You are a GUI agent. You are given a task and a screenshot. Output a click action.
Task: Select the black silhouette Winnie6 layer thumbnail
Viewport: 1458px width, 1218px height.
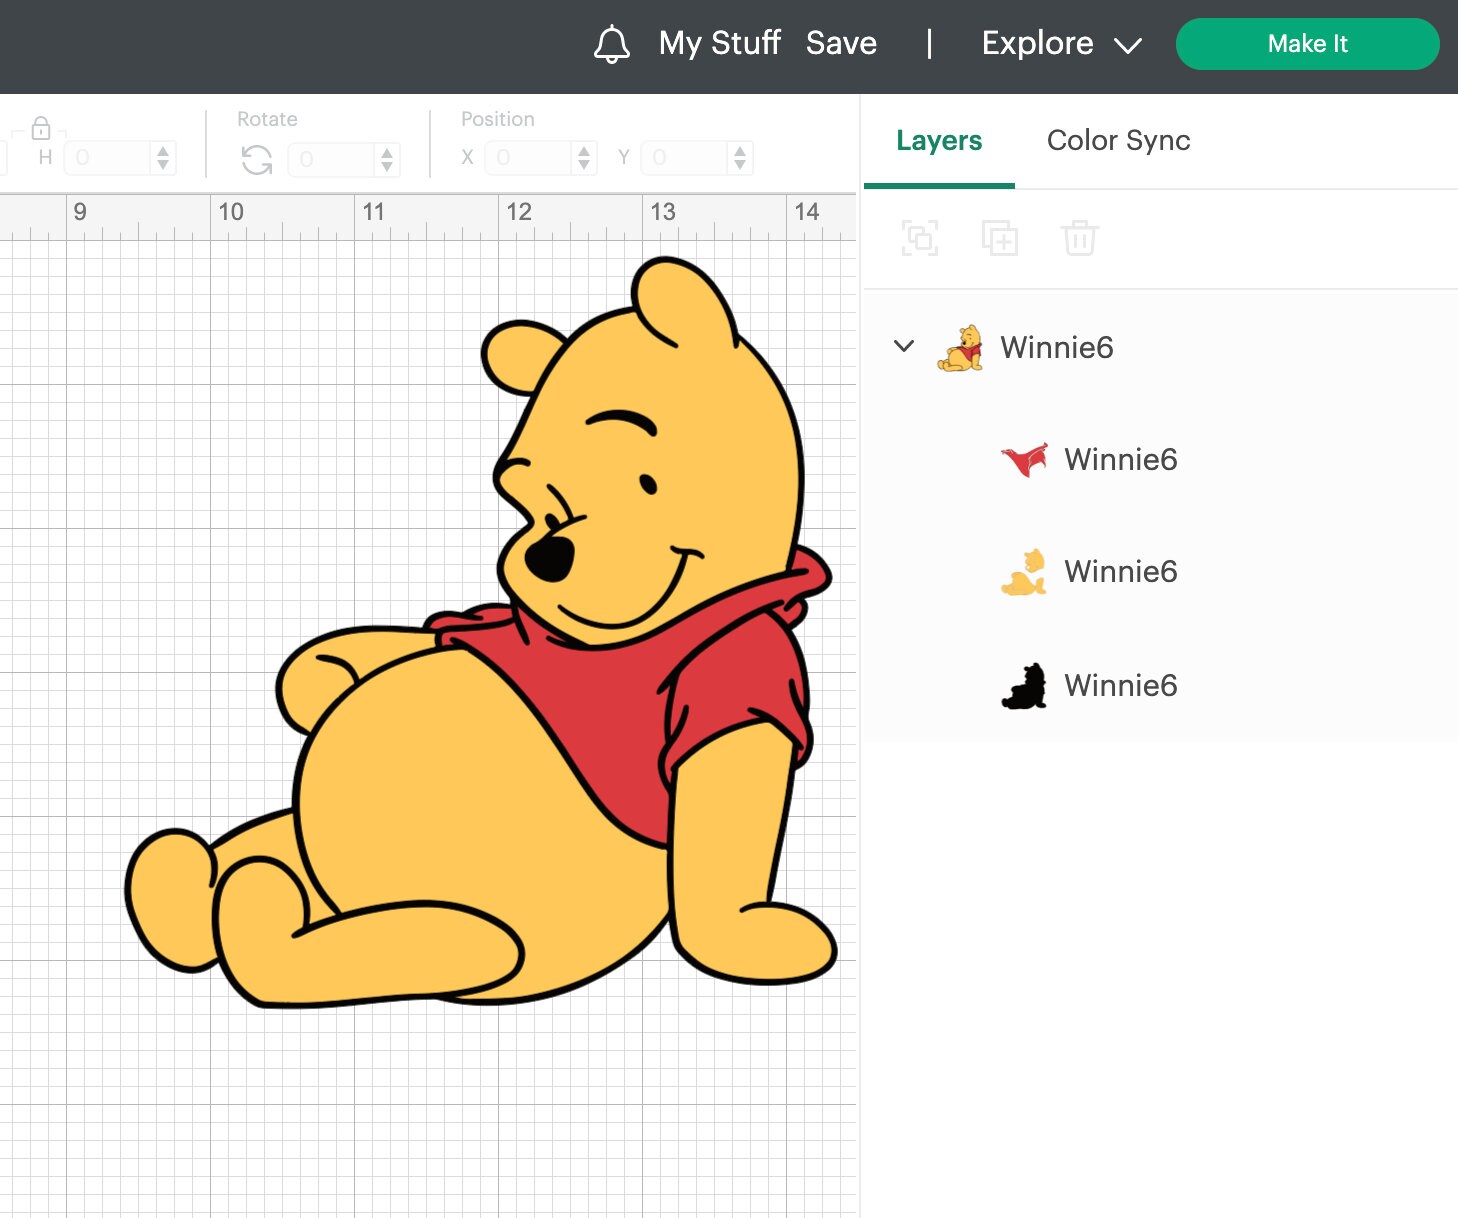(x=1023, y=685)
